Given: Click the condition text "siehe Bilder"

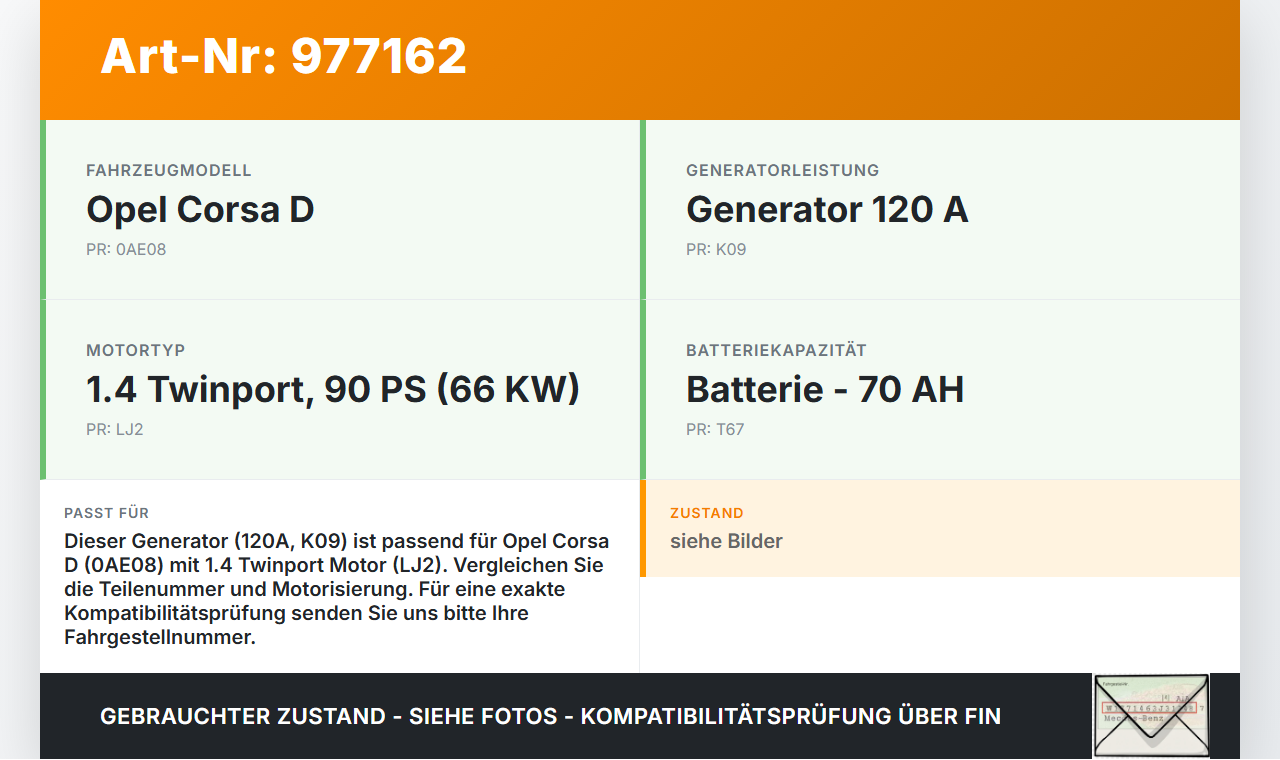Looking at the screenshot, I should click(x=726, y=541).
